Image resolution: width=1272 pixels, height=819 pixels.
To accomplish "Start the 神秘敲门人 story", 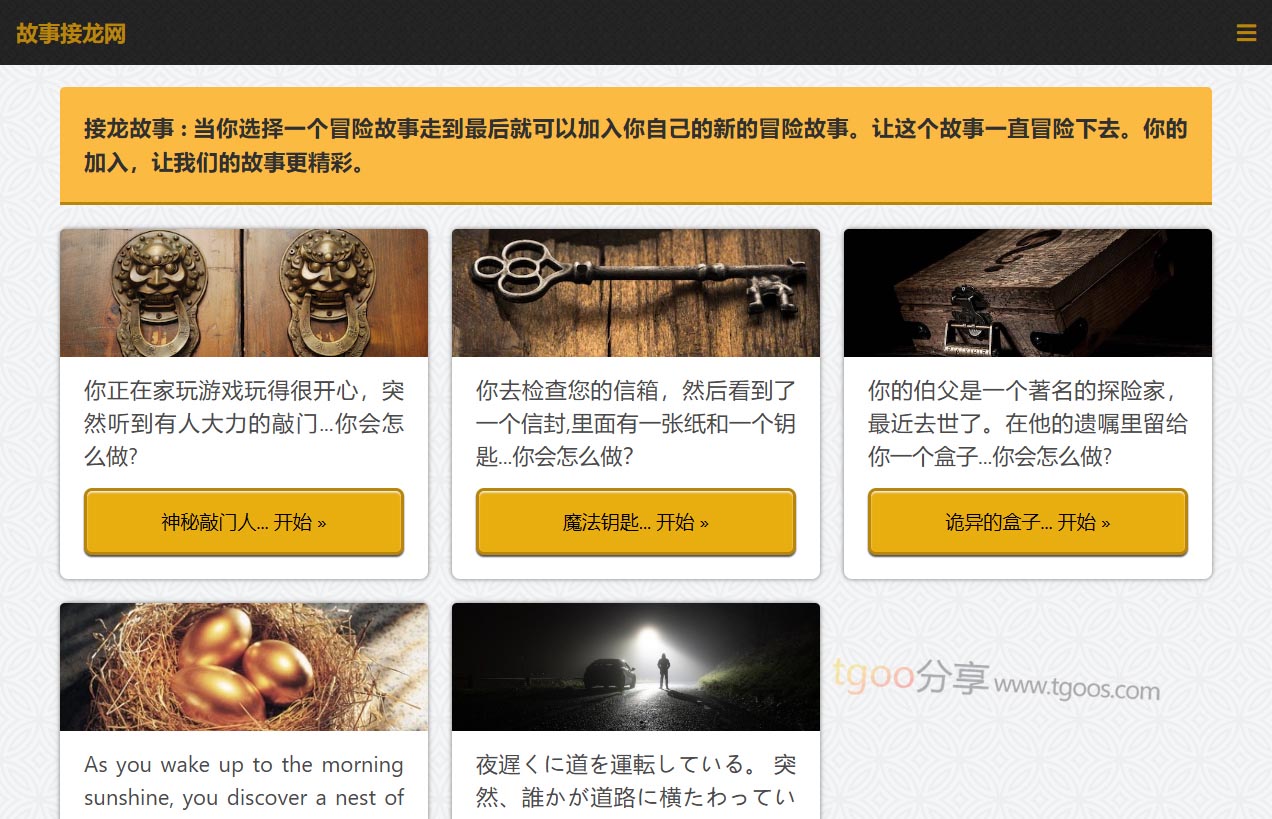I will [x=244, y=522].
